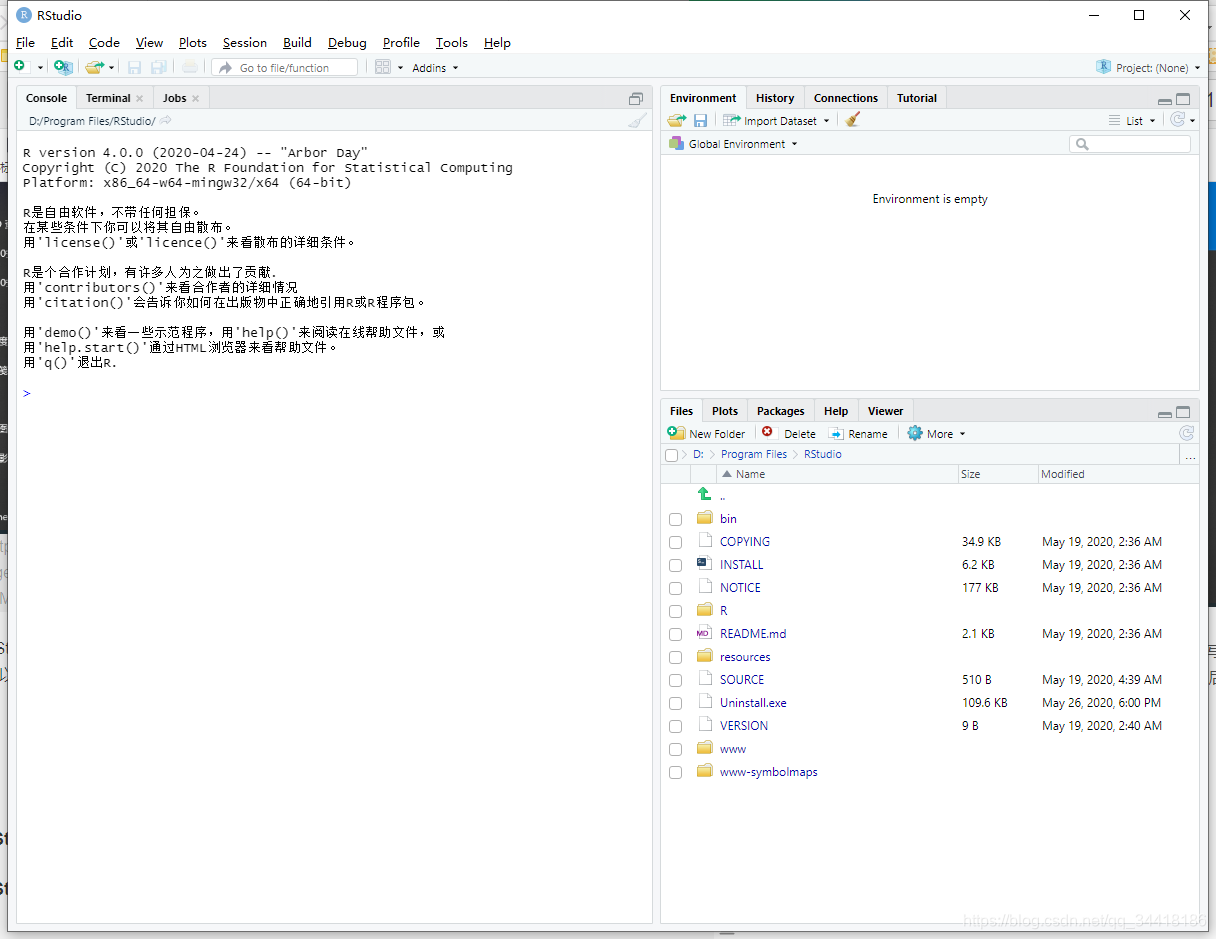Viewport: 1216px width, 939px height.
Task: Close the Terminal tab
Action: (x=140, y=98)
